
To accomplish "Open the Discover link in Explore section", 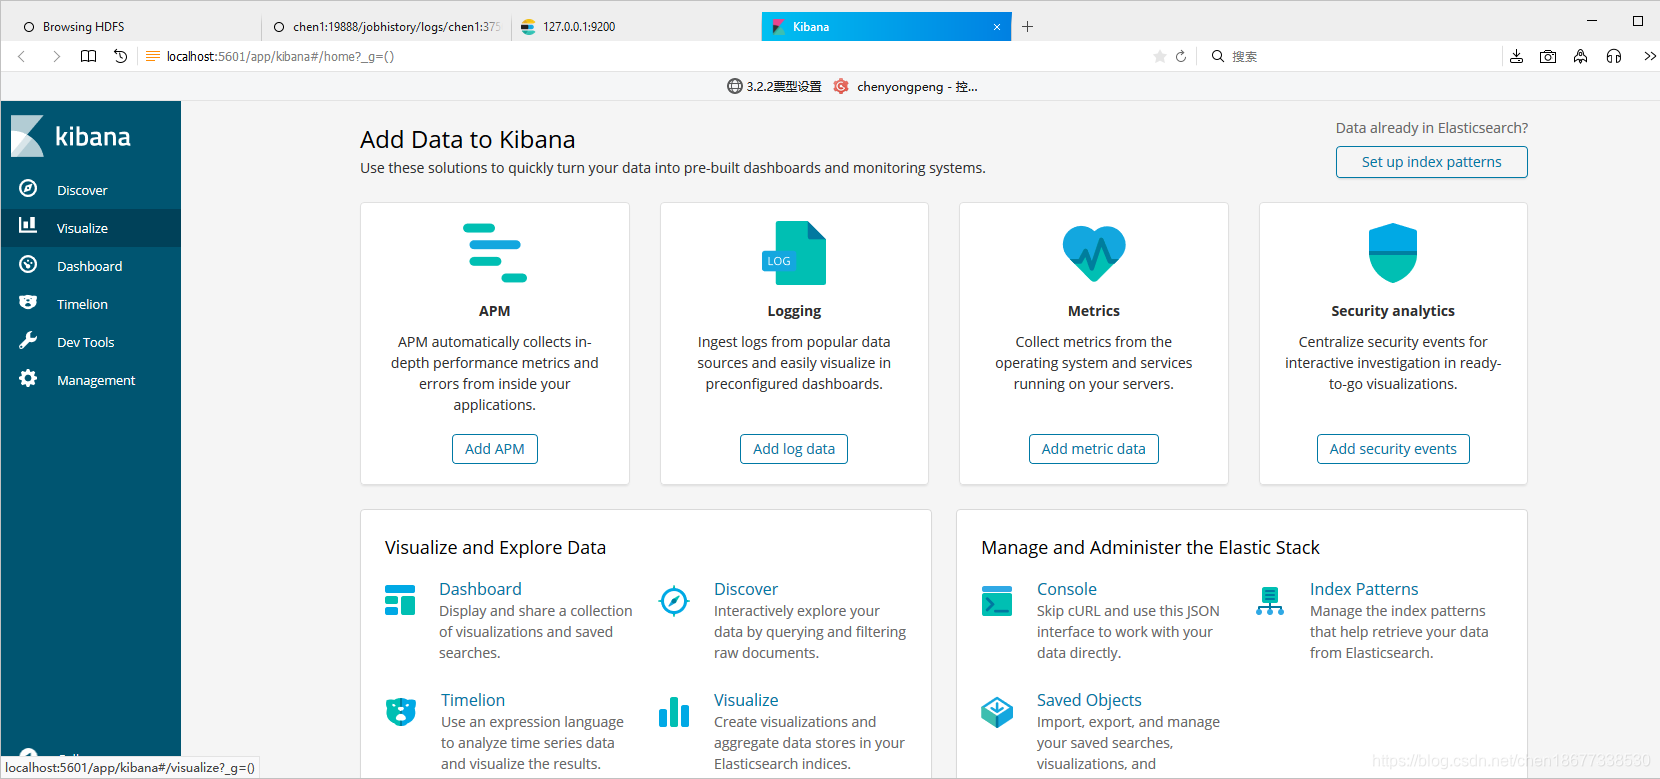I will point(746,589).
